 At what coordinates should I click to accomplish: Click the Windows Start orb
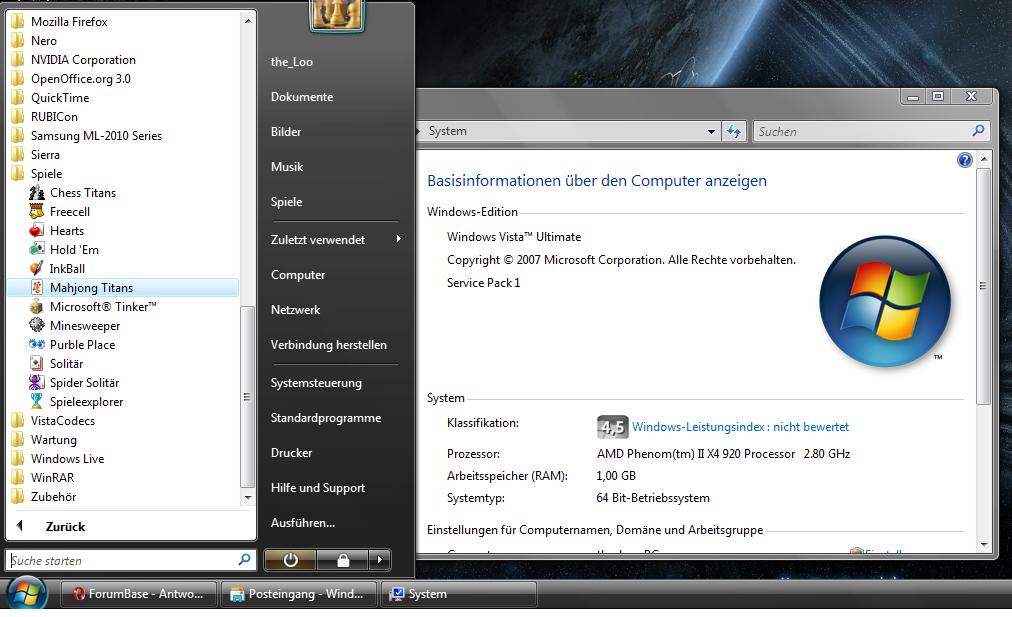tap(26, 593)
